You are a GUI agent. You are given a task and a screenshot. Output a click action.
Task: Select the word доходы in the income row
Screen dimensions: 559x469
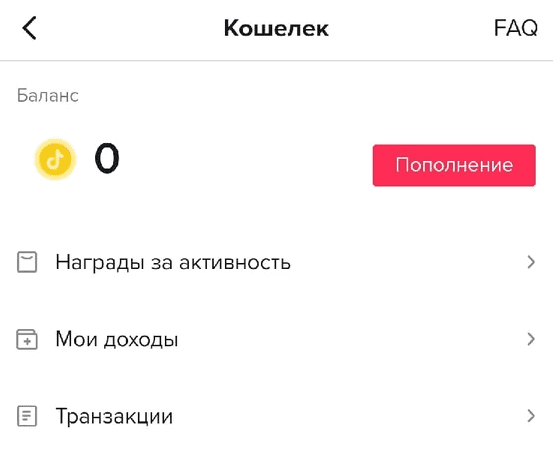pos(141,340)
